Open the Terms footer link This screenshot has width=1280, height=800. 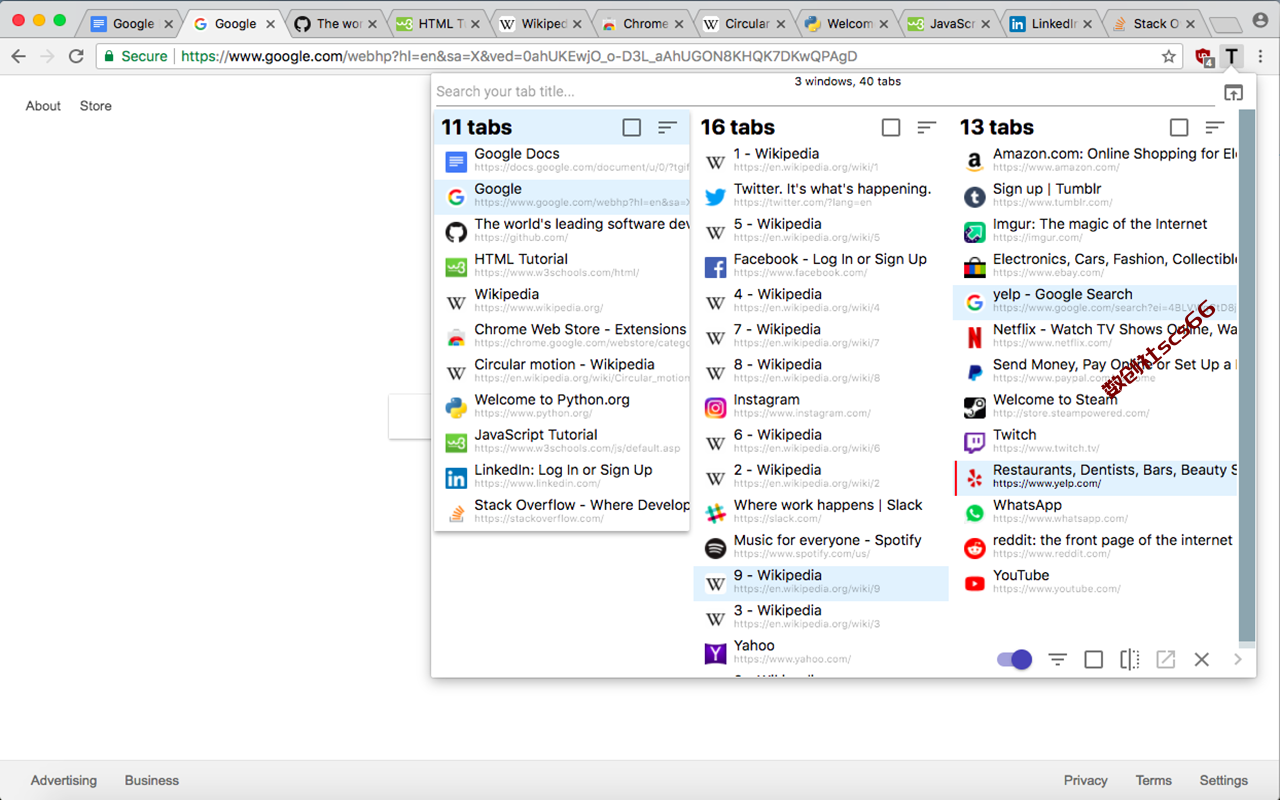(x=1153, y=780)
